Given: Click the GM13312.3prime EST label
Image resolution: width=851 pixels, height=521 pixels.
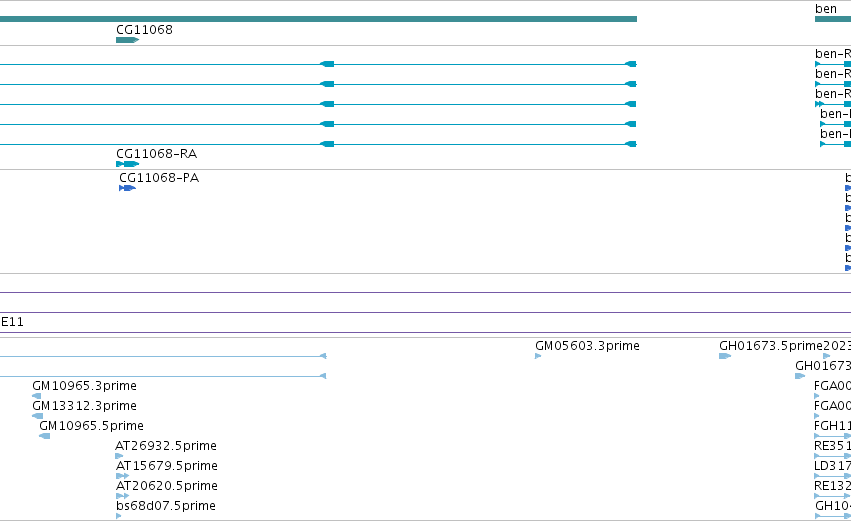Looking at the screenshot, I should pyautogui.click(x=84, y=406).
